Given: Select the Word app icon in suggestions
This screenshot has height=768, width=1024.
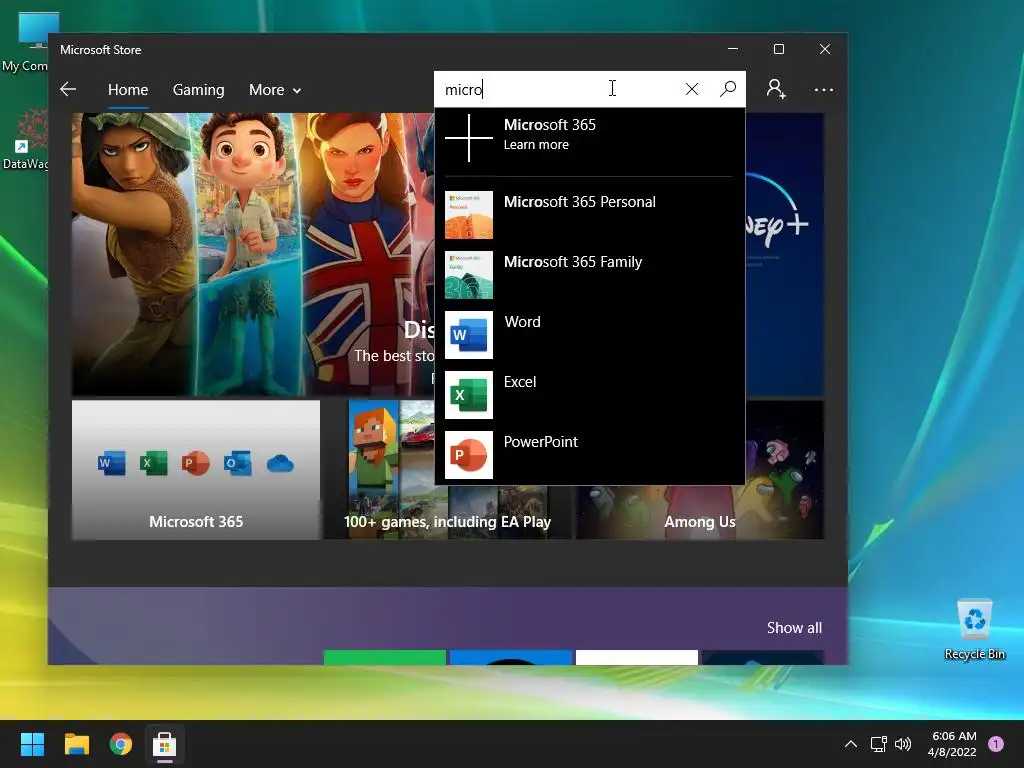Looking at the screenshot, I should coord(469,335).
